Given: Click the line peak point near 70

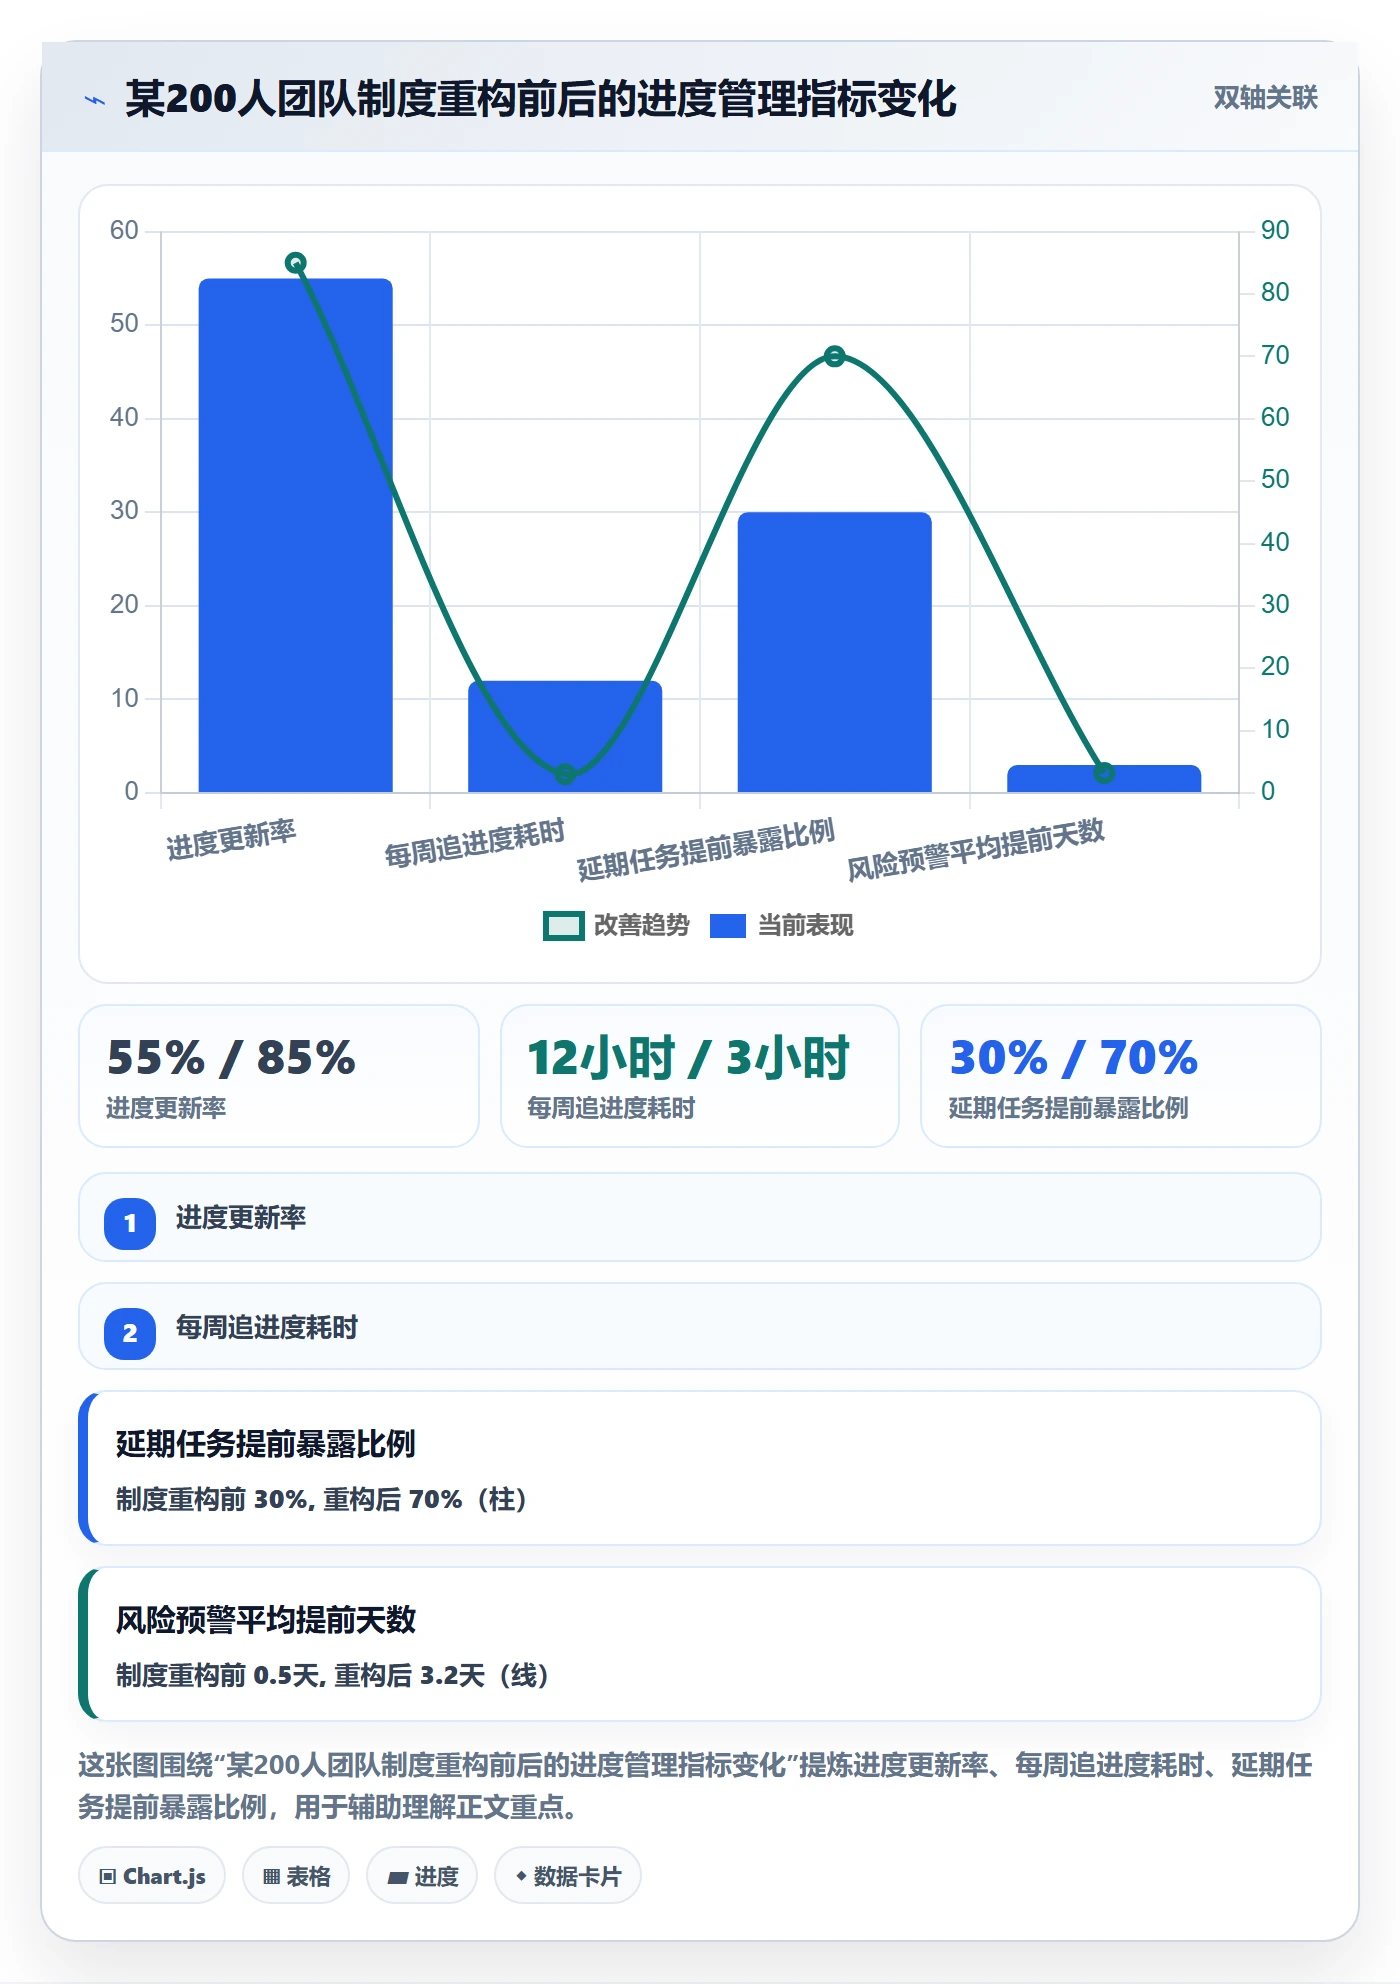Looking at the screenshot, I should point(835,356).
